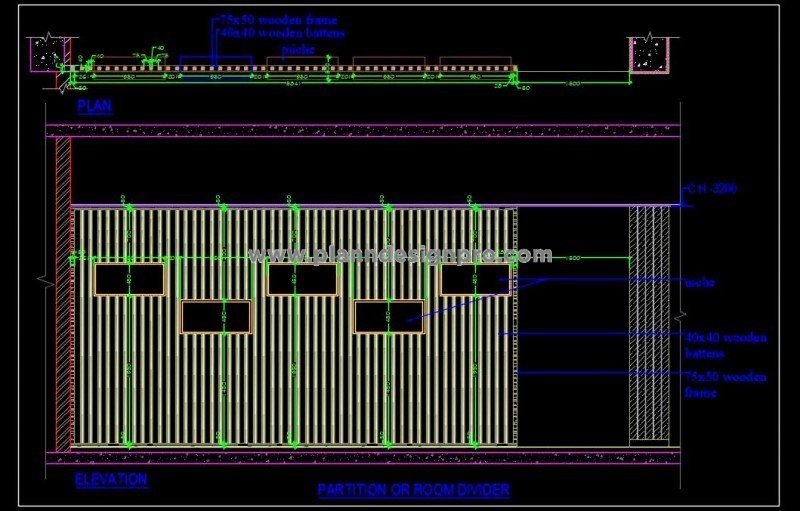Screen dimensions: 800x511
Task: Select the lower-left niche in elevation
Action: pyautogui.click(x=215, y=316)
